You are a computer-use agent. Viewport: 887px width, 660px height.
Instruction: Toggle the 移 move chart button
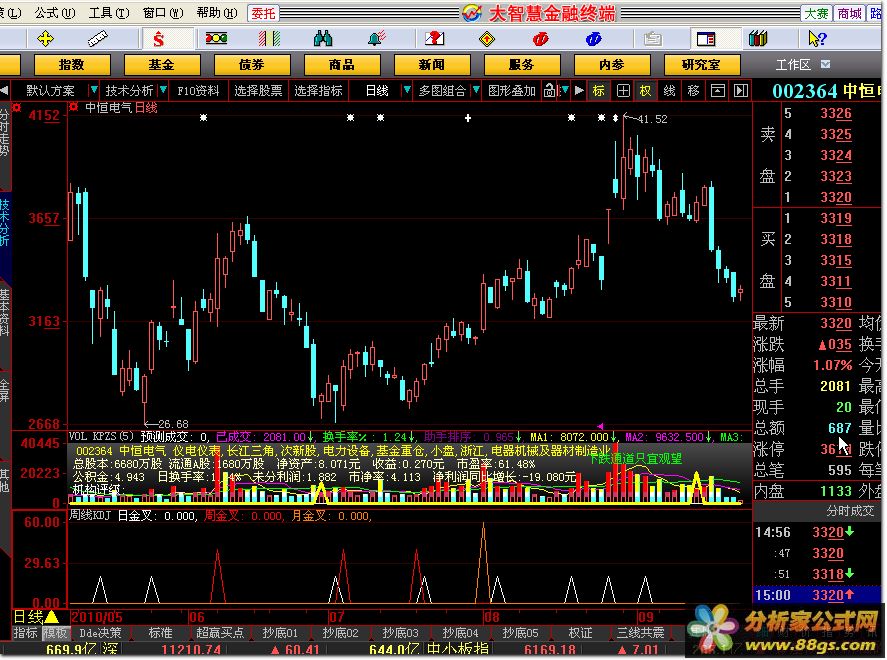coord(694,90)
